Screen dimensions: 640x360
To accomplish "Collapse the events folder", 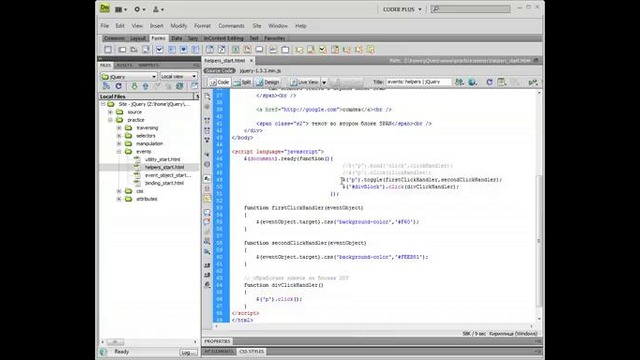I will tap(119, 151).
